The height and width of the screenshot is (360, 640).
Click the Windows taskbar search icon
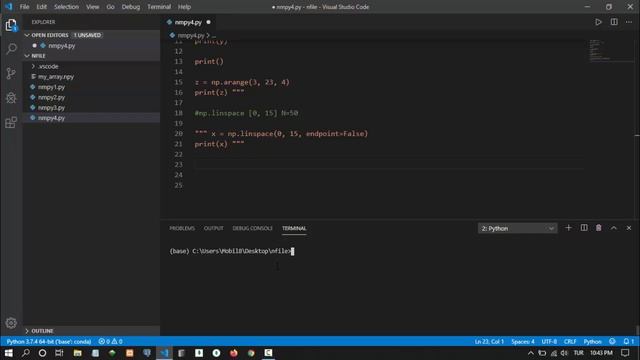point(25,353)
